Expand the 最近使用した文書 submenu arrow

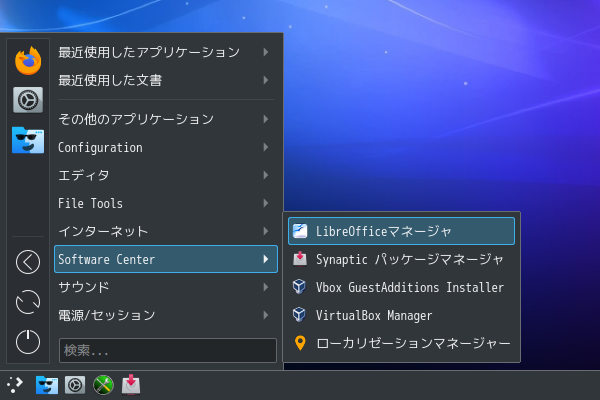(x=266, y=80)
